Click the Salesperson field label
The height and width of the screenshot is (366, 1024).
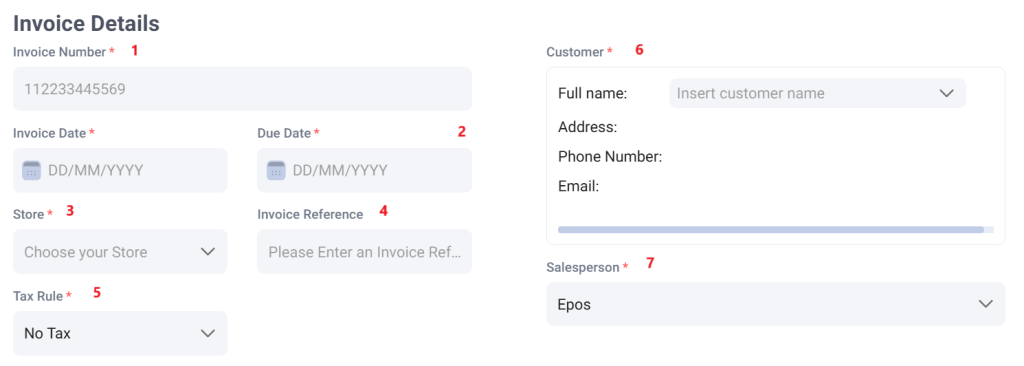(x=583, y=267)
